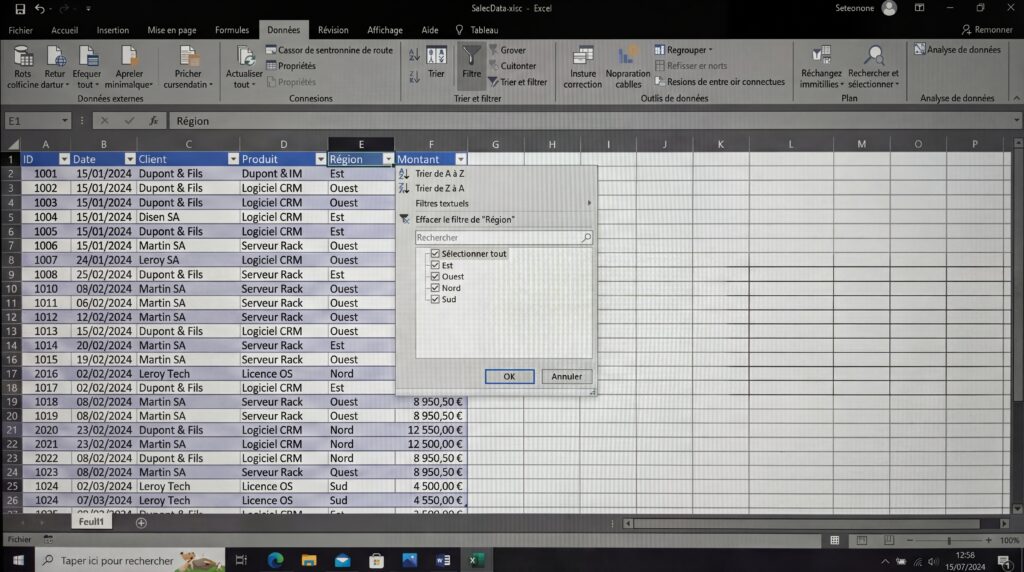Open the Quick Access toolbar customize dropdown
1024x572 pixels.
coord(88,8)
